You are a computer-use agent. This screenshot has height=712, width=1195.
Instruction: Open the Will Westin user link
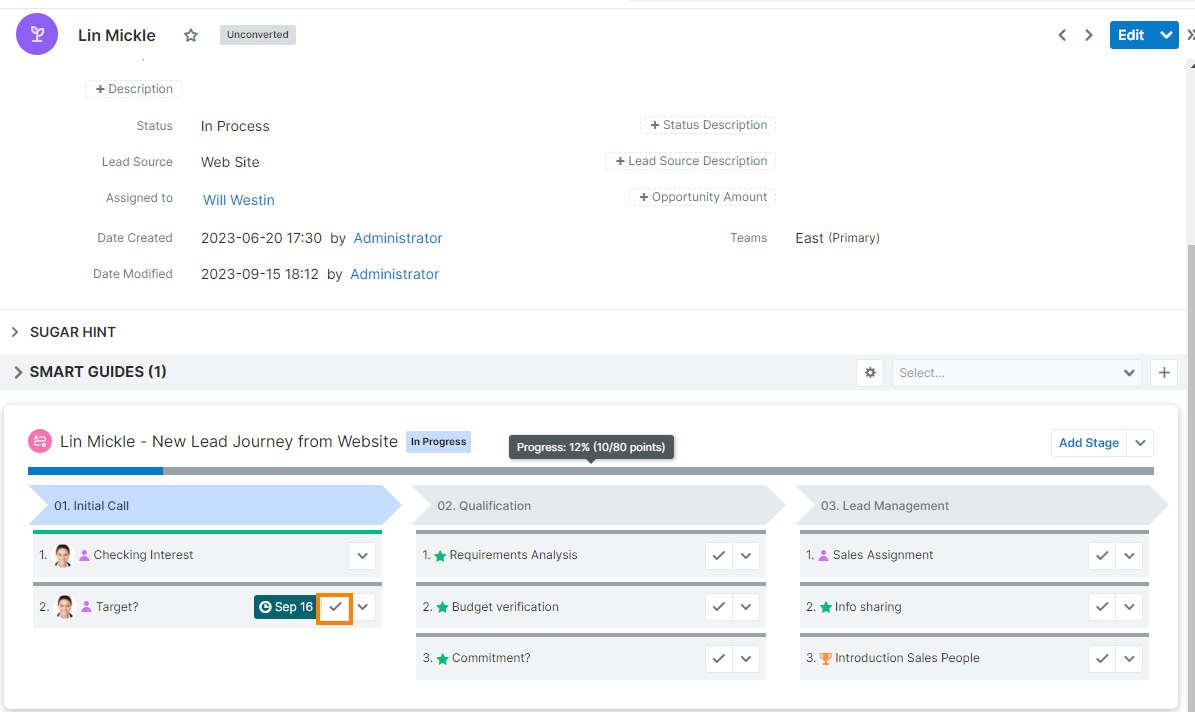click(x=239, y=200)
